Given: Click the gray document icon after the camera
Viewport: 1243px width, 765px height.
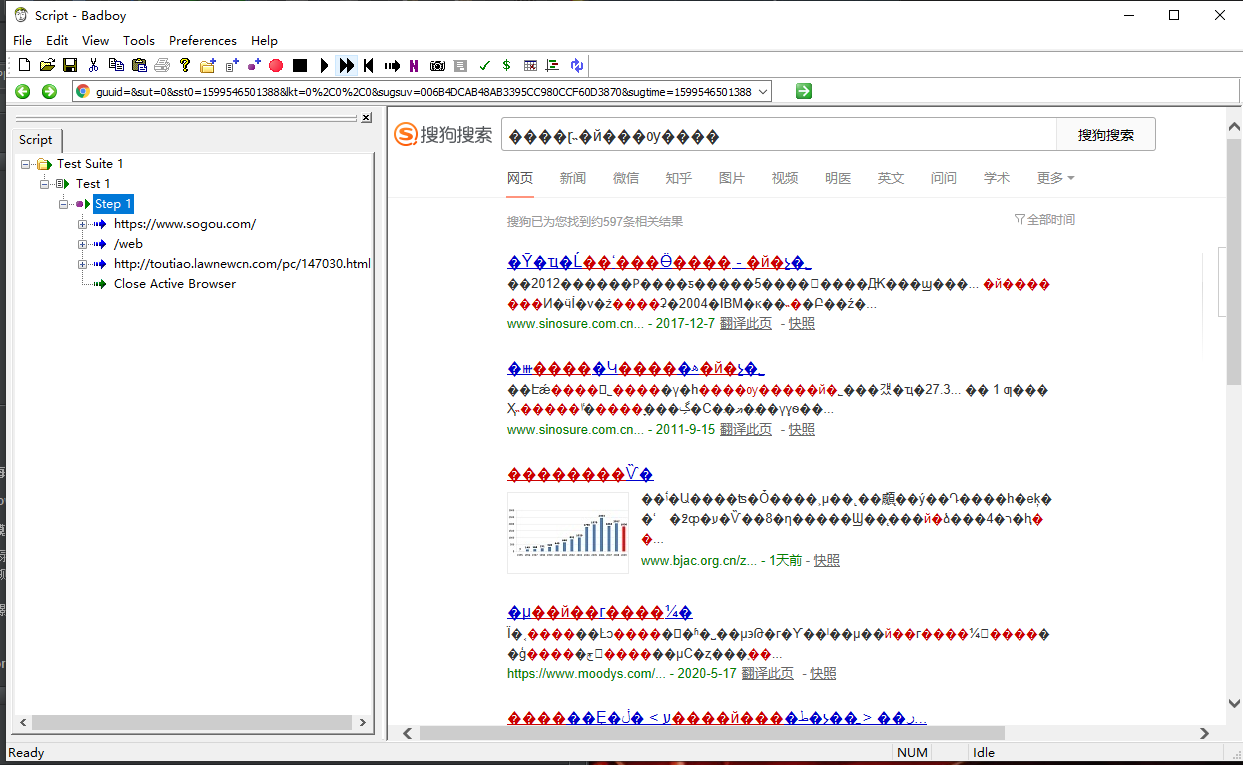Looking at the screenshot, I should click(460, 65).
